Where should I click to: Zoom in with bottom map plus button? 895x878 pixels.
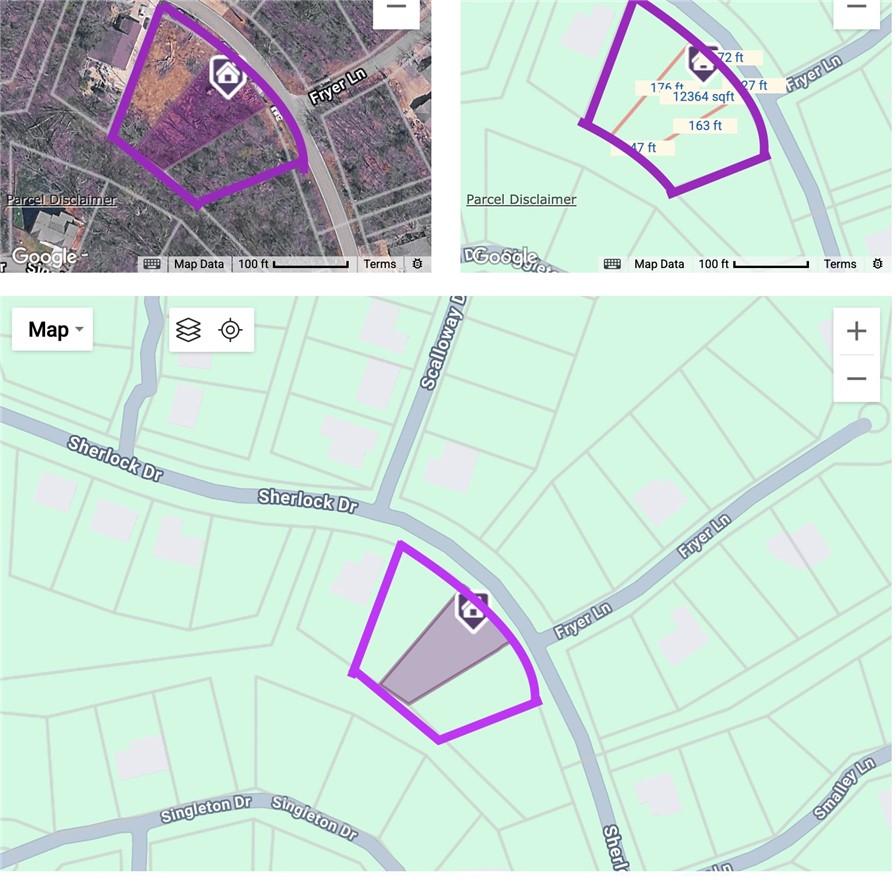pos(857,332)
